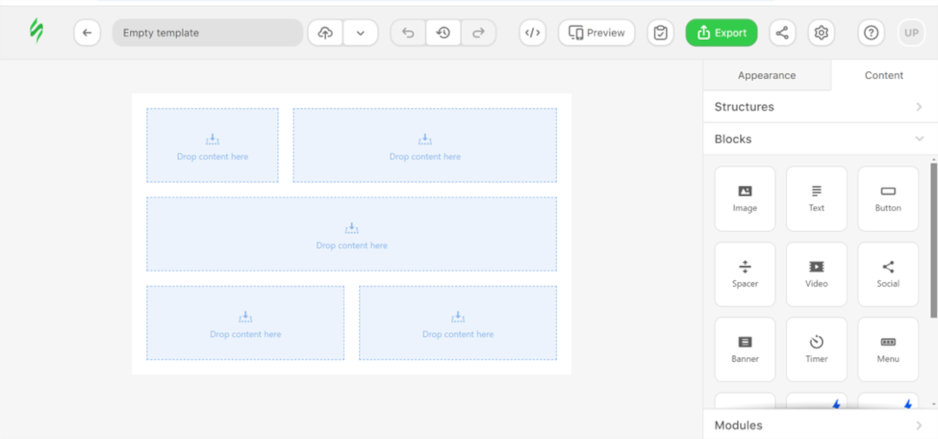Open the code editor icon
The height and width of the screenshot is (439, 938).
point(533,33)
